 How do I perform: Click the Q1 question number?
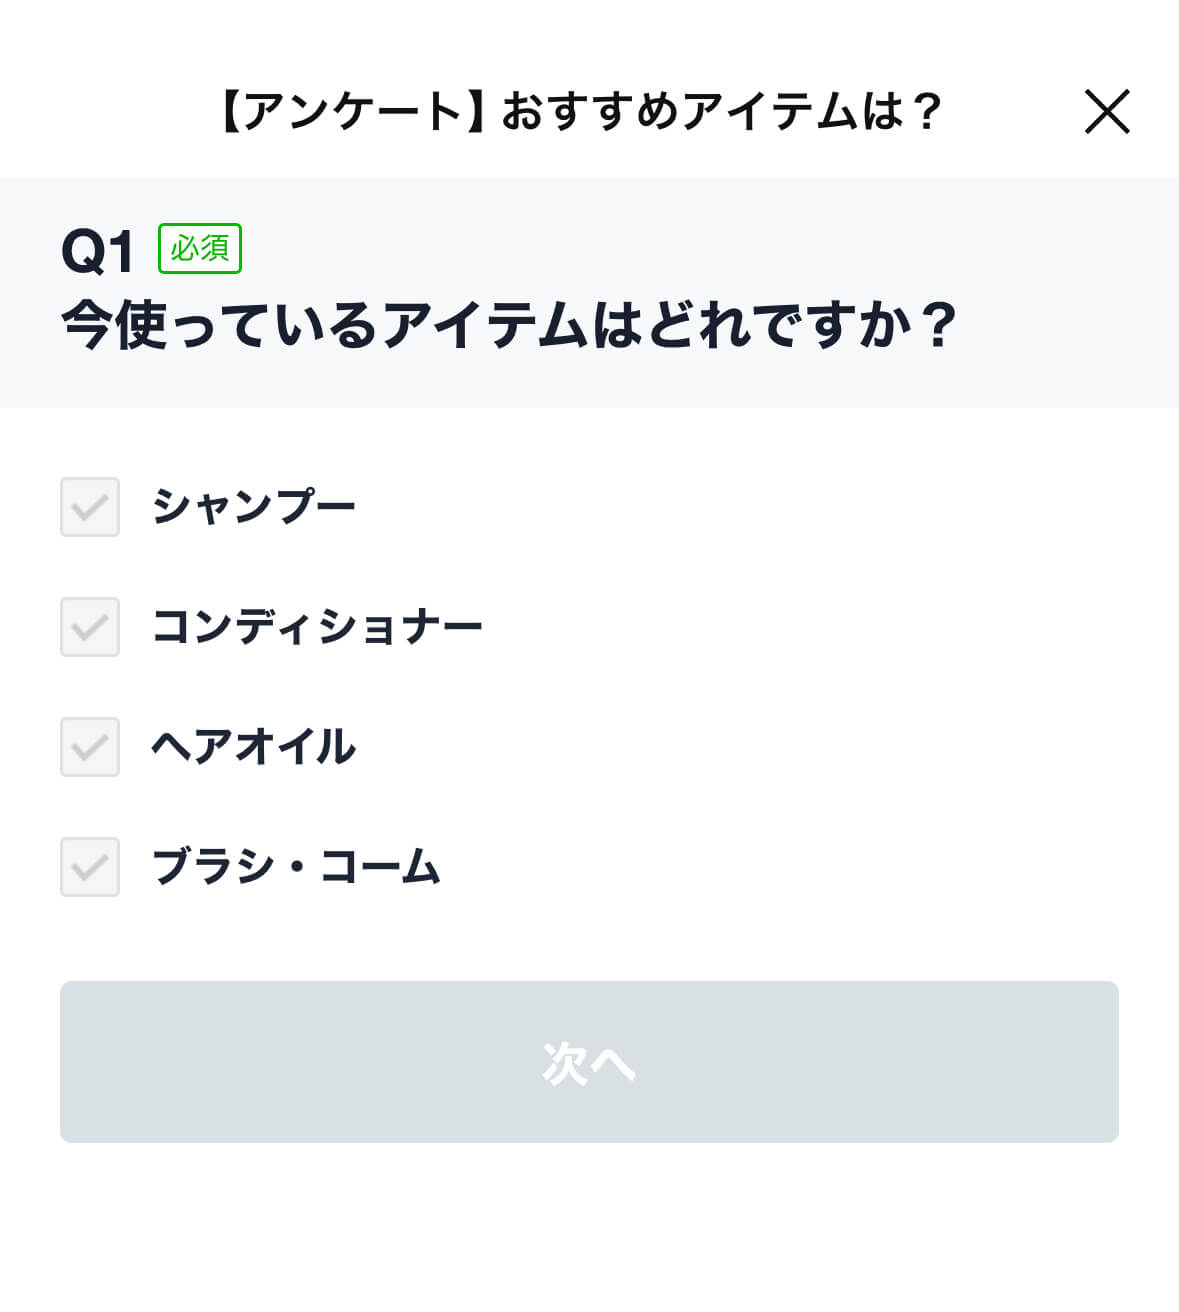pyautogui.click(x=97, y=250)
